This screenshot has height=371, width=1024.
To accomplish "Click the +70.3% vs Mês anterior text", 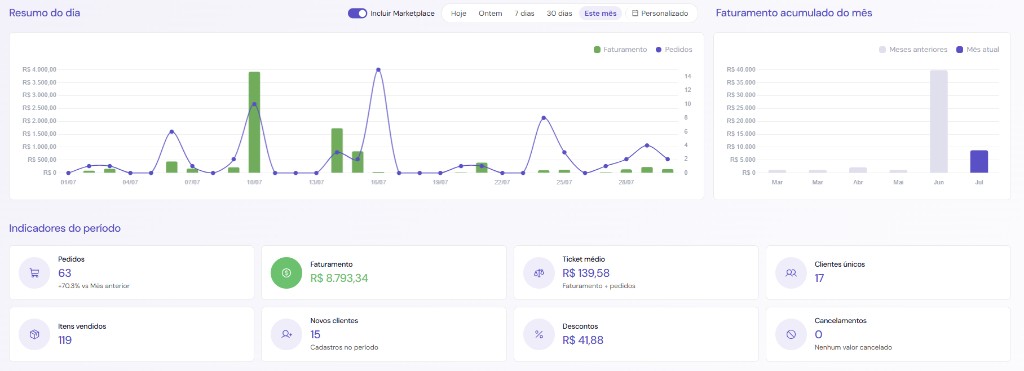I will click(93, 286).
